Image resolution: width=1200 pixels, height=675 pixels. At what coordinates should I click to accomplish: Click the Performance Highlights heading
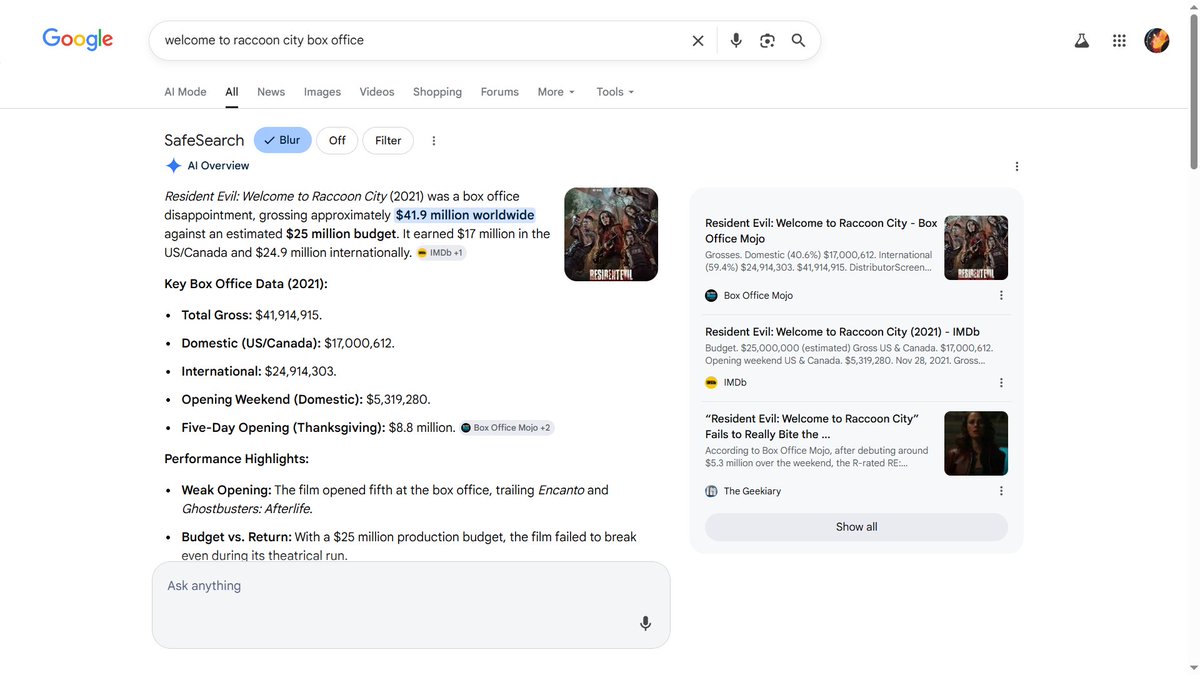236,459
